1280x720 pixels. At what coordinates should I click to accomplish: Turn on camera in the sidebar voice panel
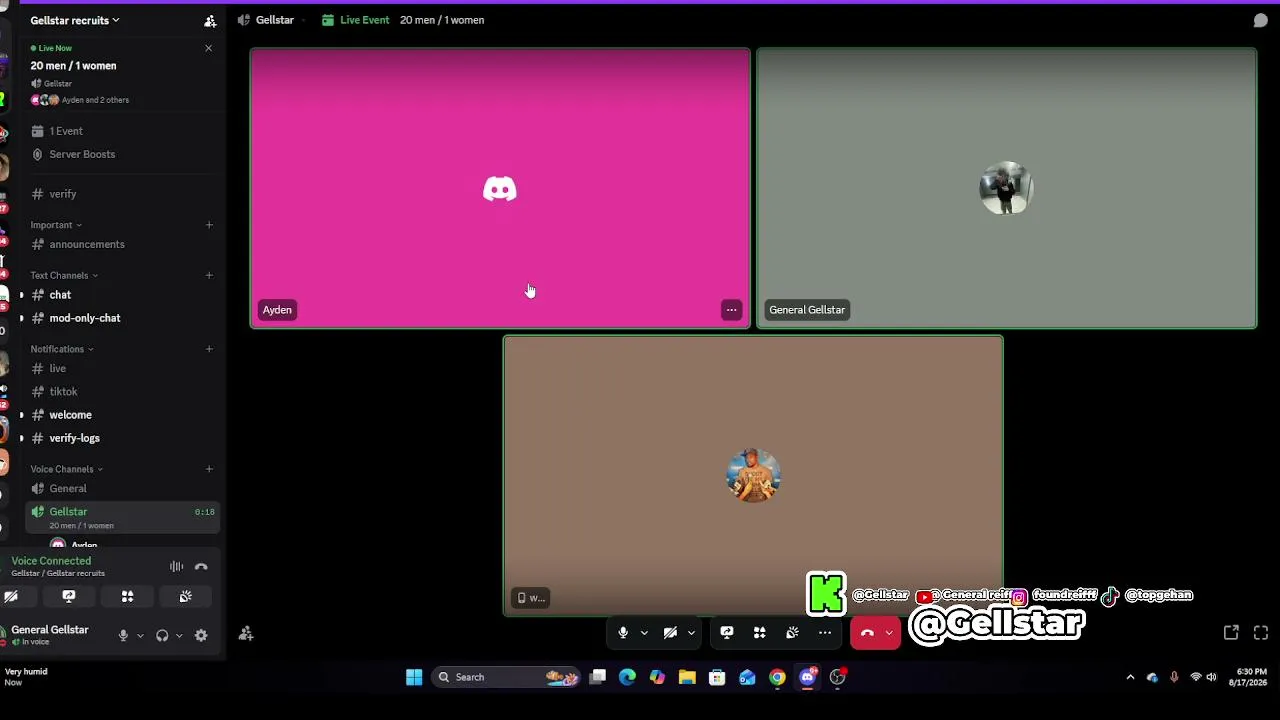(x=11, y=597)
